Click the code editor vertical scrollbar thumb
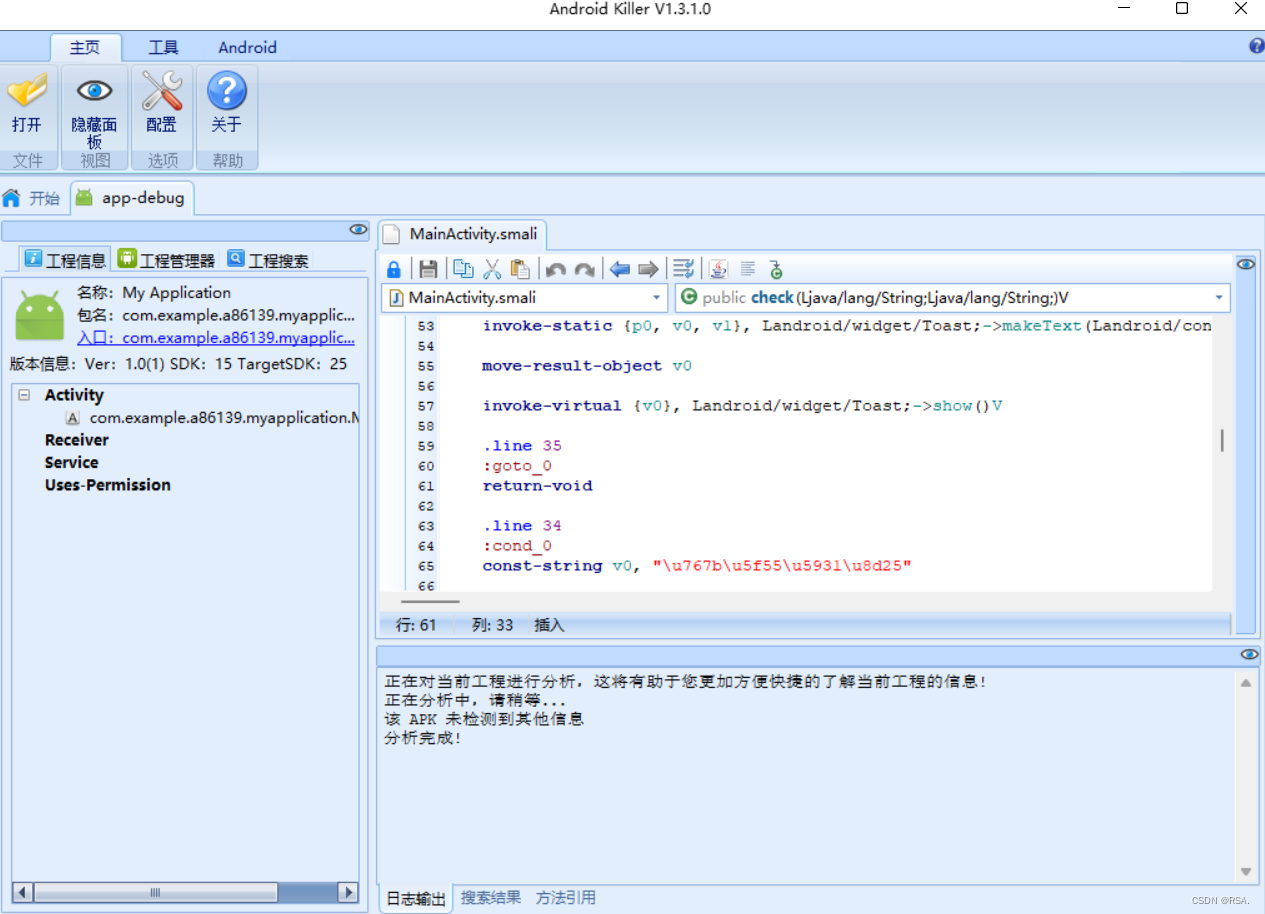This screenshot has width=1265, height=914. 1222,441
